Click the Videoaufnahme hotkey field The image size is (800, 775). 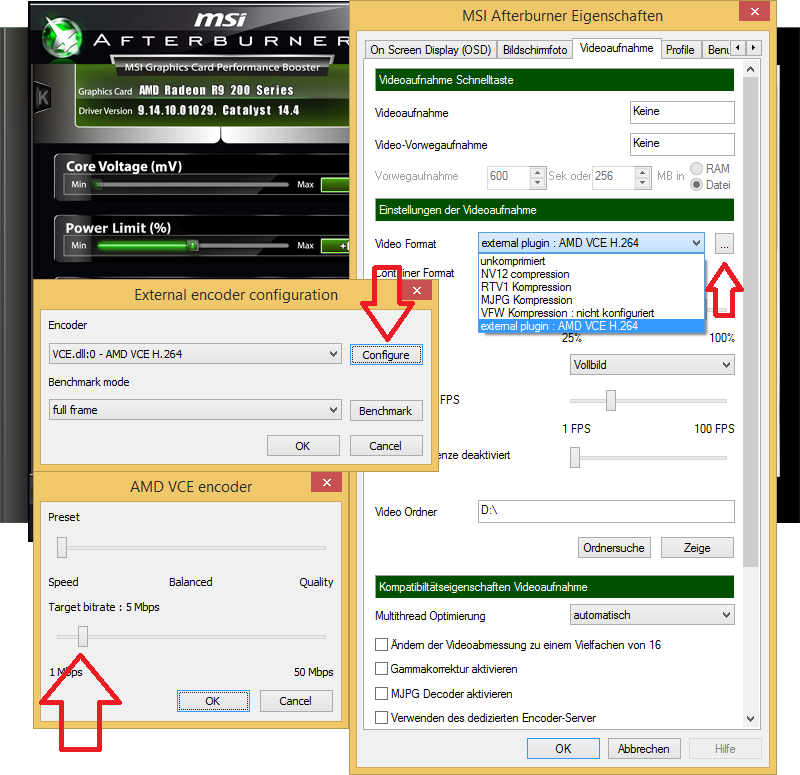pyautogui.click(x=682, y=112)
